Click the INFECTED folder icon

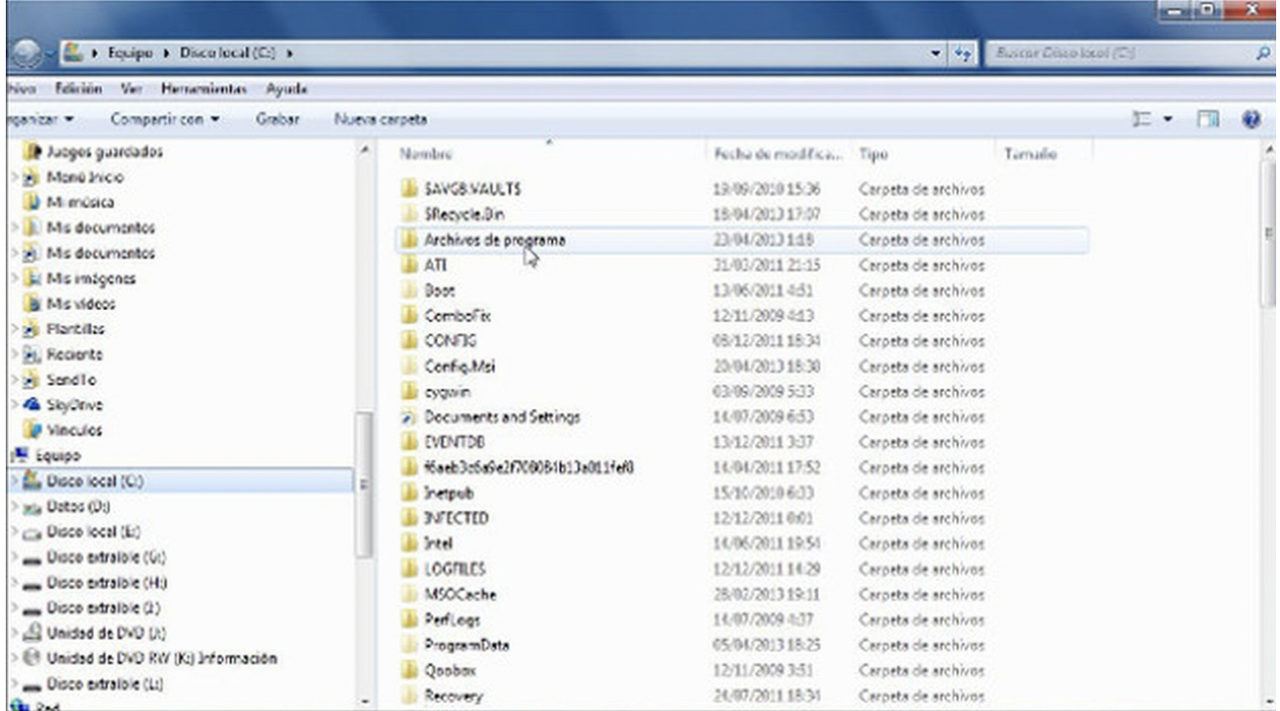(x=408, y=518)
